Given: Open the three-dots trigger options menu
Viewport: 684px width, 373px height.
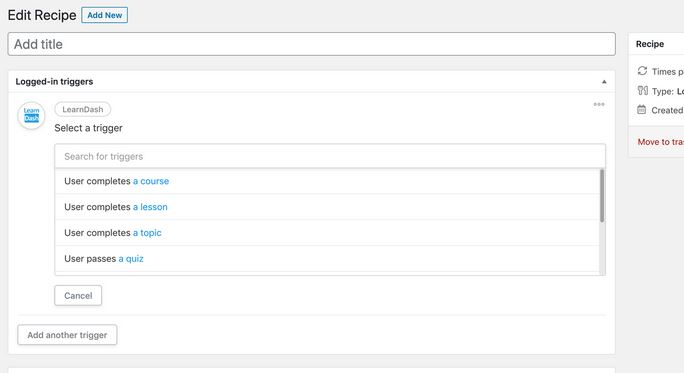Looking at the screenshot, I should (599, 104).
